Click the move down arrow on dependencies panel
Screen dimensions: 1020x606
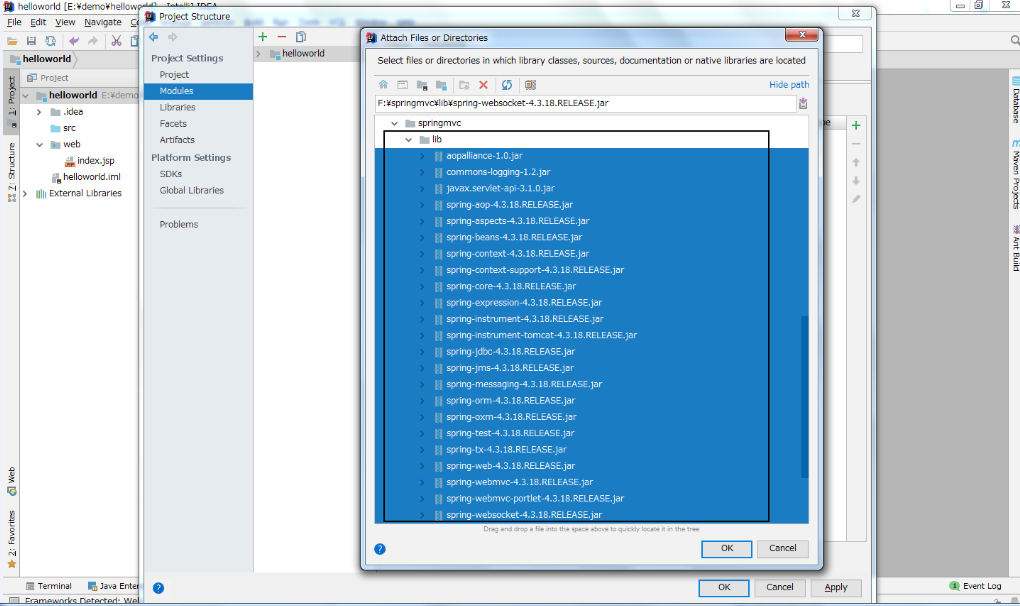pyautogui.click(x=856, y=181)
